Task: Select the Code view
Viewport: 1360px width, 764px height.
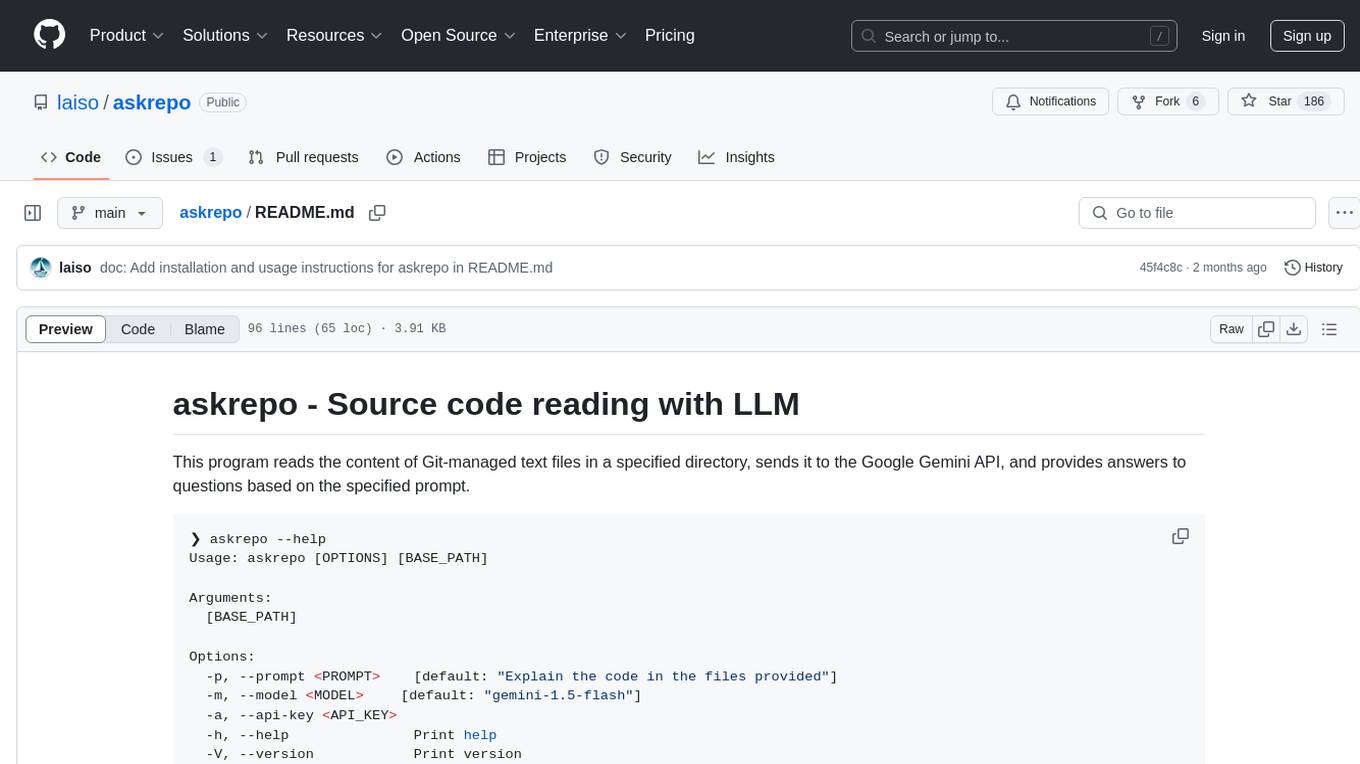Action: pyautogui.click(x=138, y=329)
